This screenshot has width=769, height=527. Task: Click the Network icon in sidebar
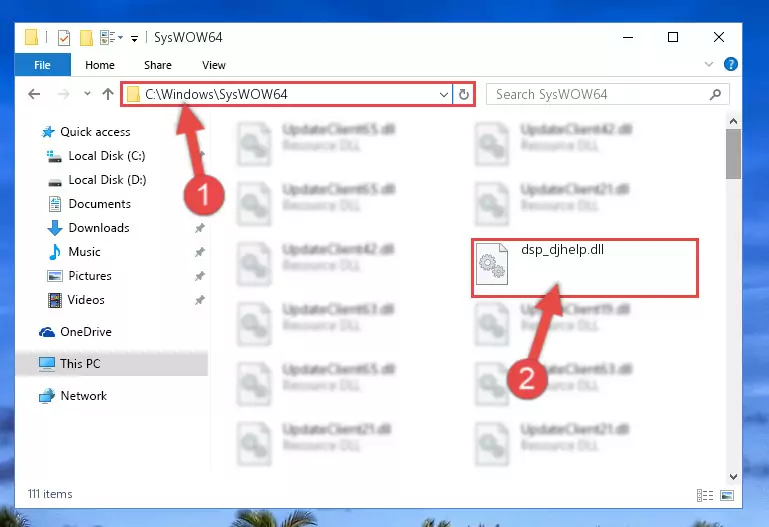[47, 396]
